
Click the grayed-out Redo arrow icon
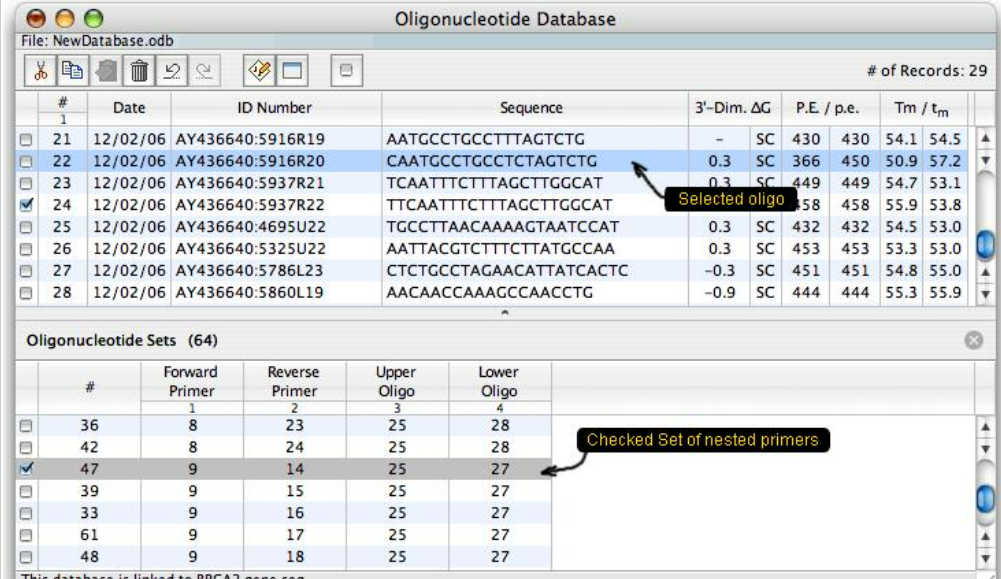pos(204,70)
